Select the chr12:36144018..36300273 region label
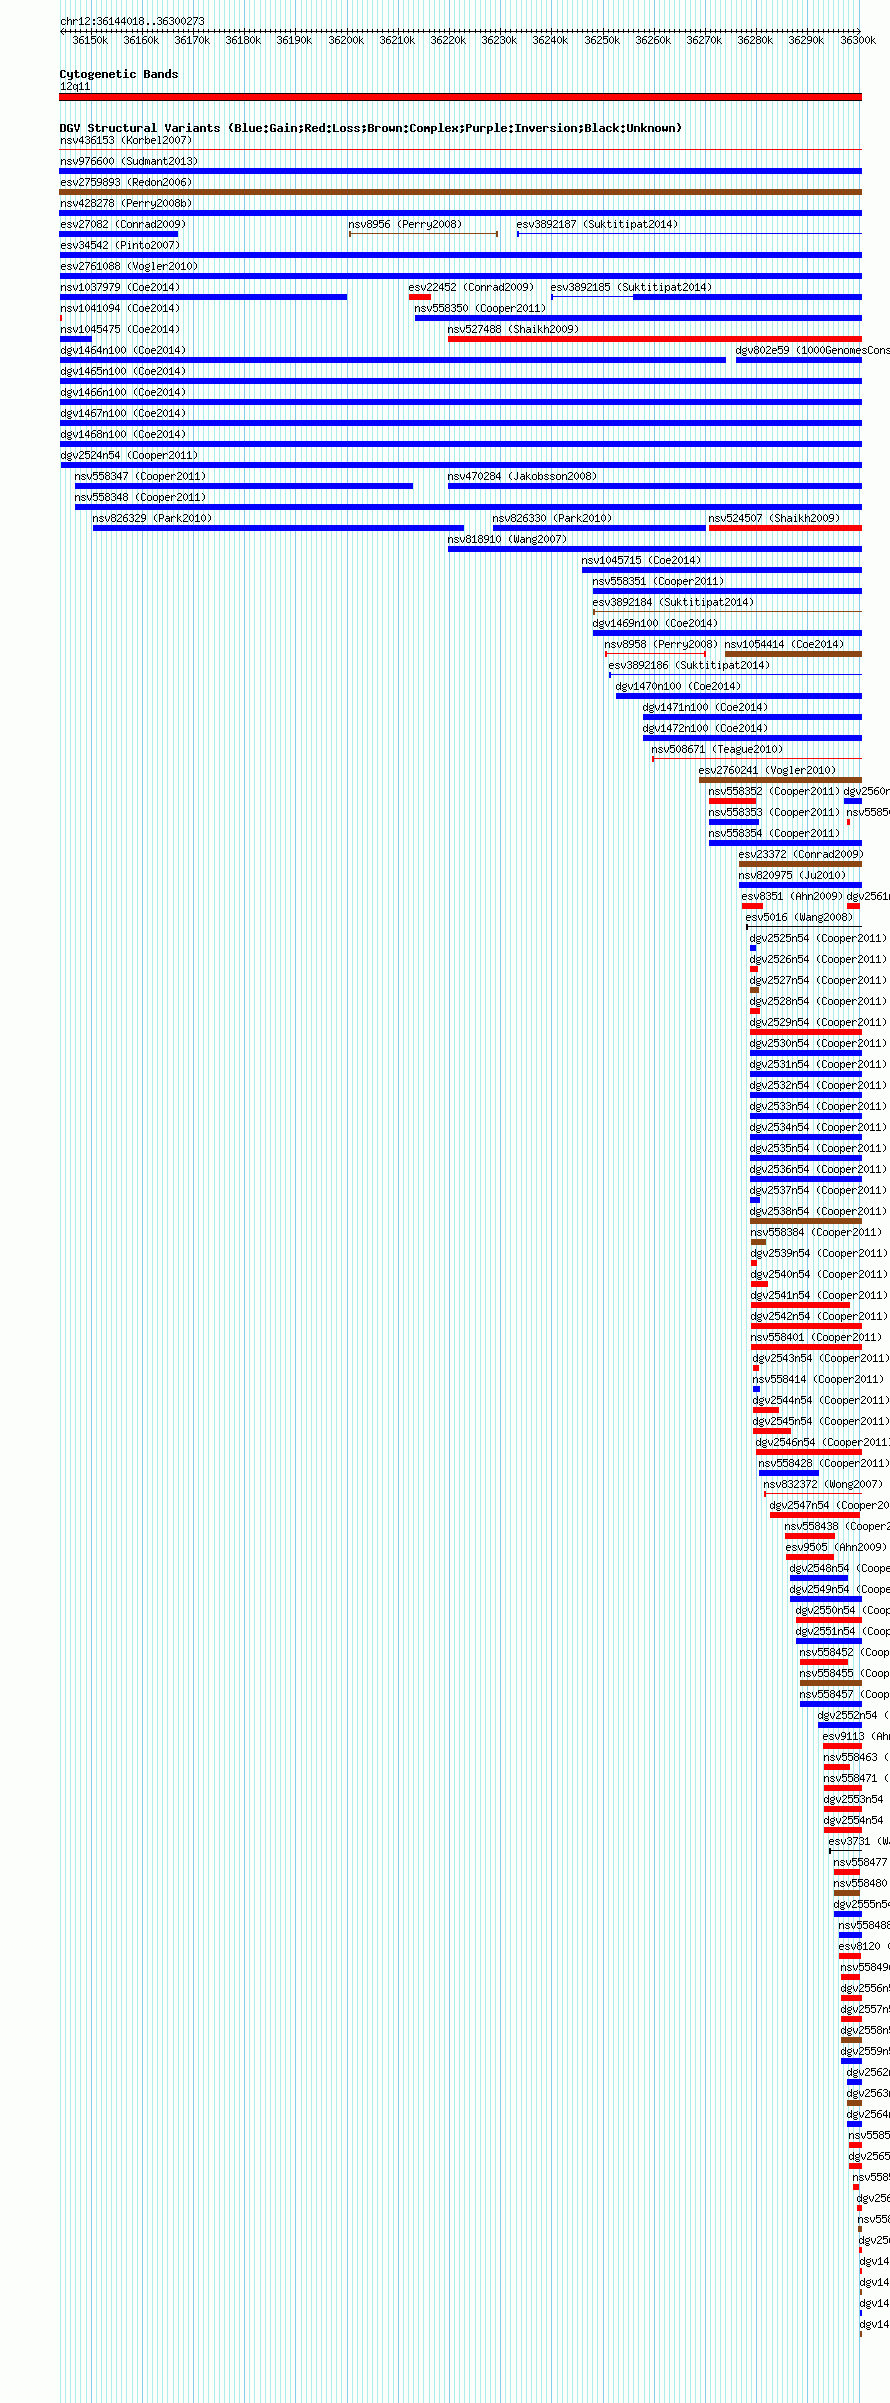 click(x=132, y=21)
